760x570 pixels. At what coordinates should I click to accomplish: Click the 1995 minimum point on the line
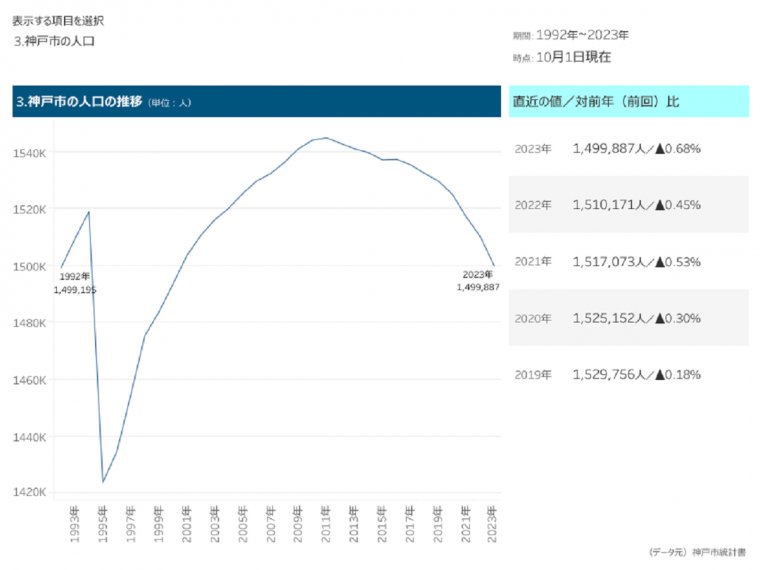[103, 482]
